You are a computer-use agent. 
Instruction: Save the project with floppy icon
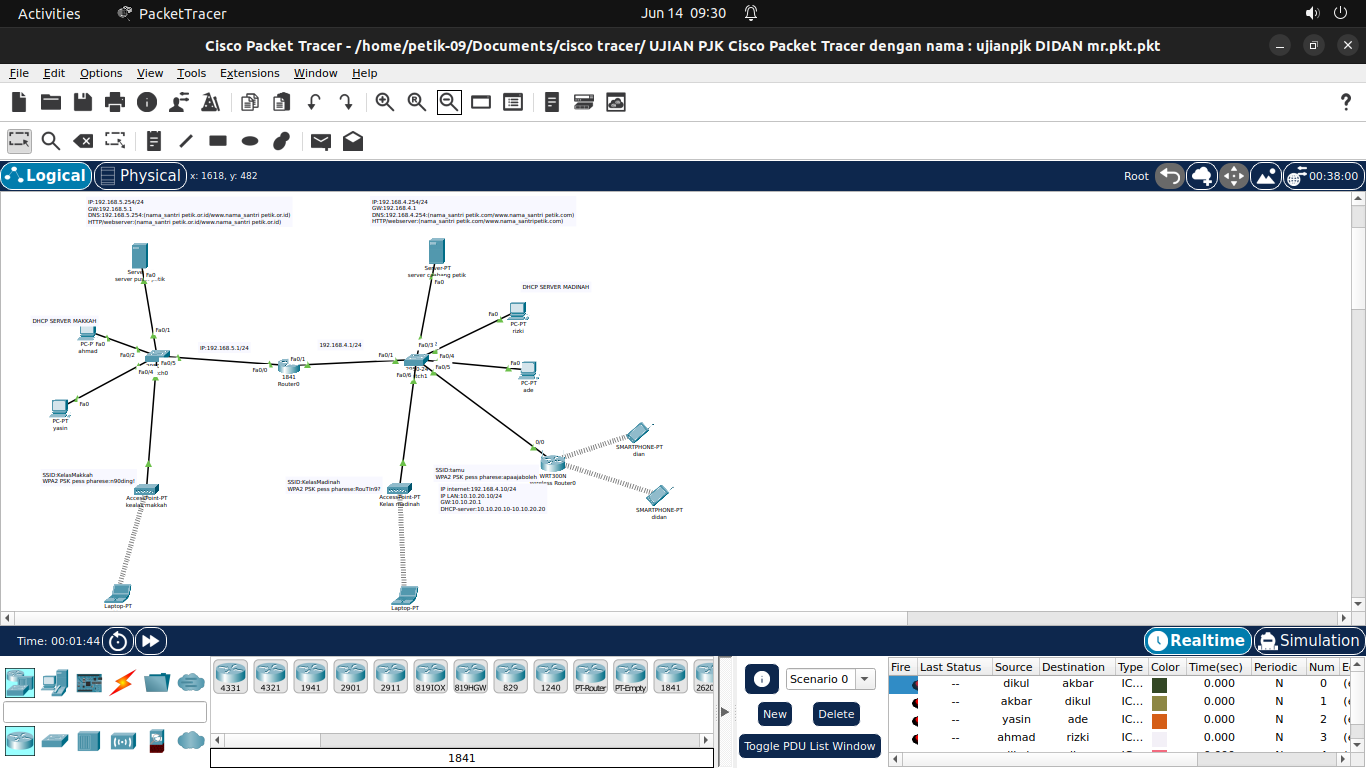(83, 102)
